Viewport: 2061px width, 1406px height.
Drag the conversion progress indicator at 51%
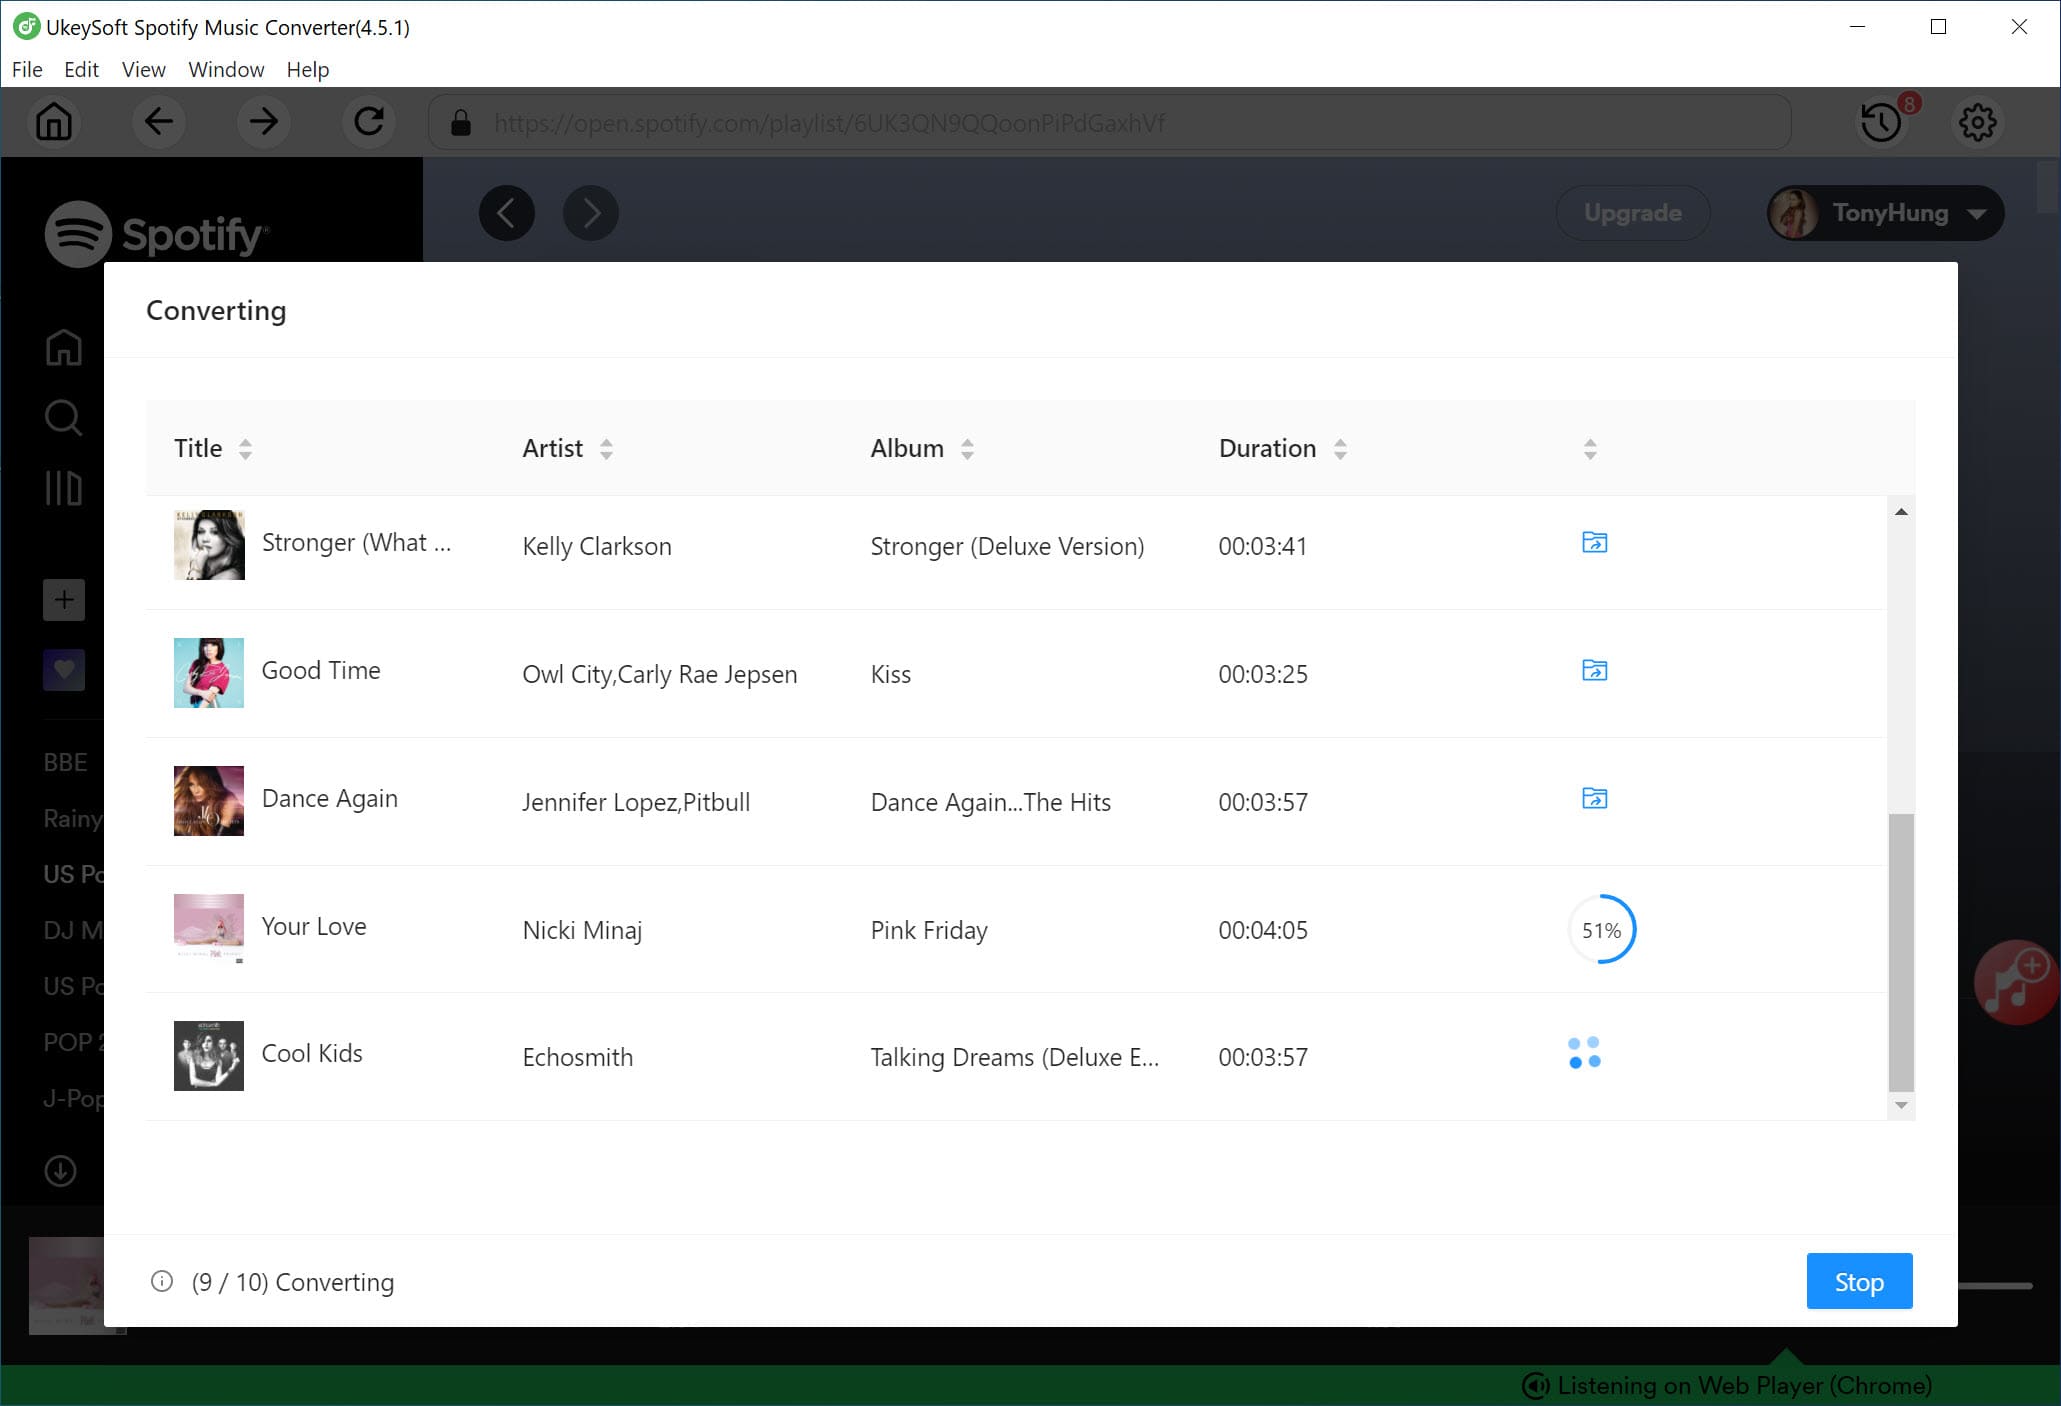[x=1601, y=930]
